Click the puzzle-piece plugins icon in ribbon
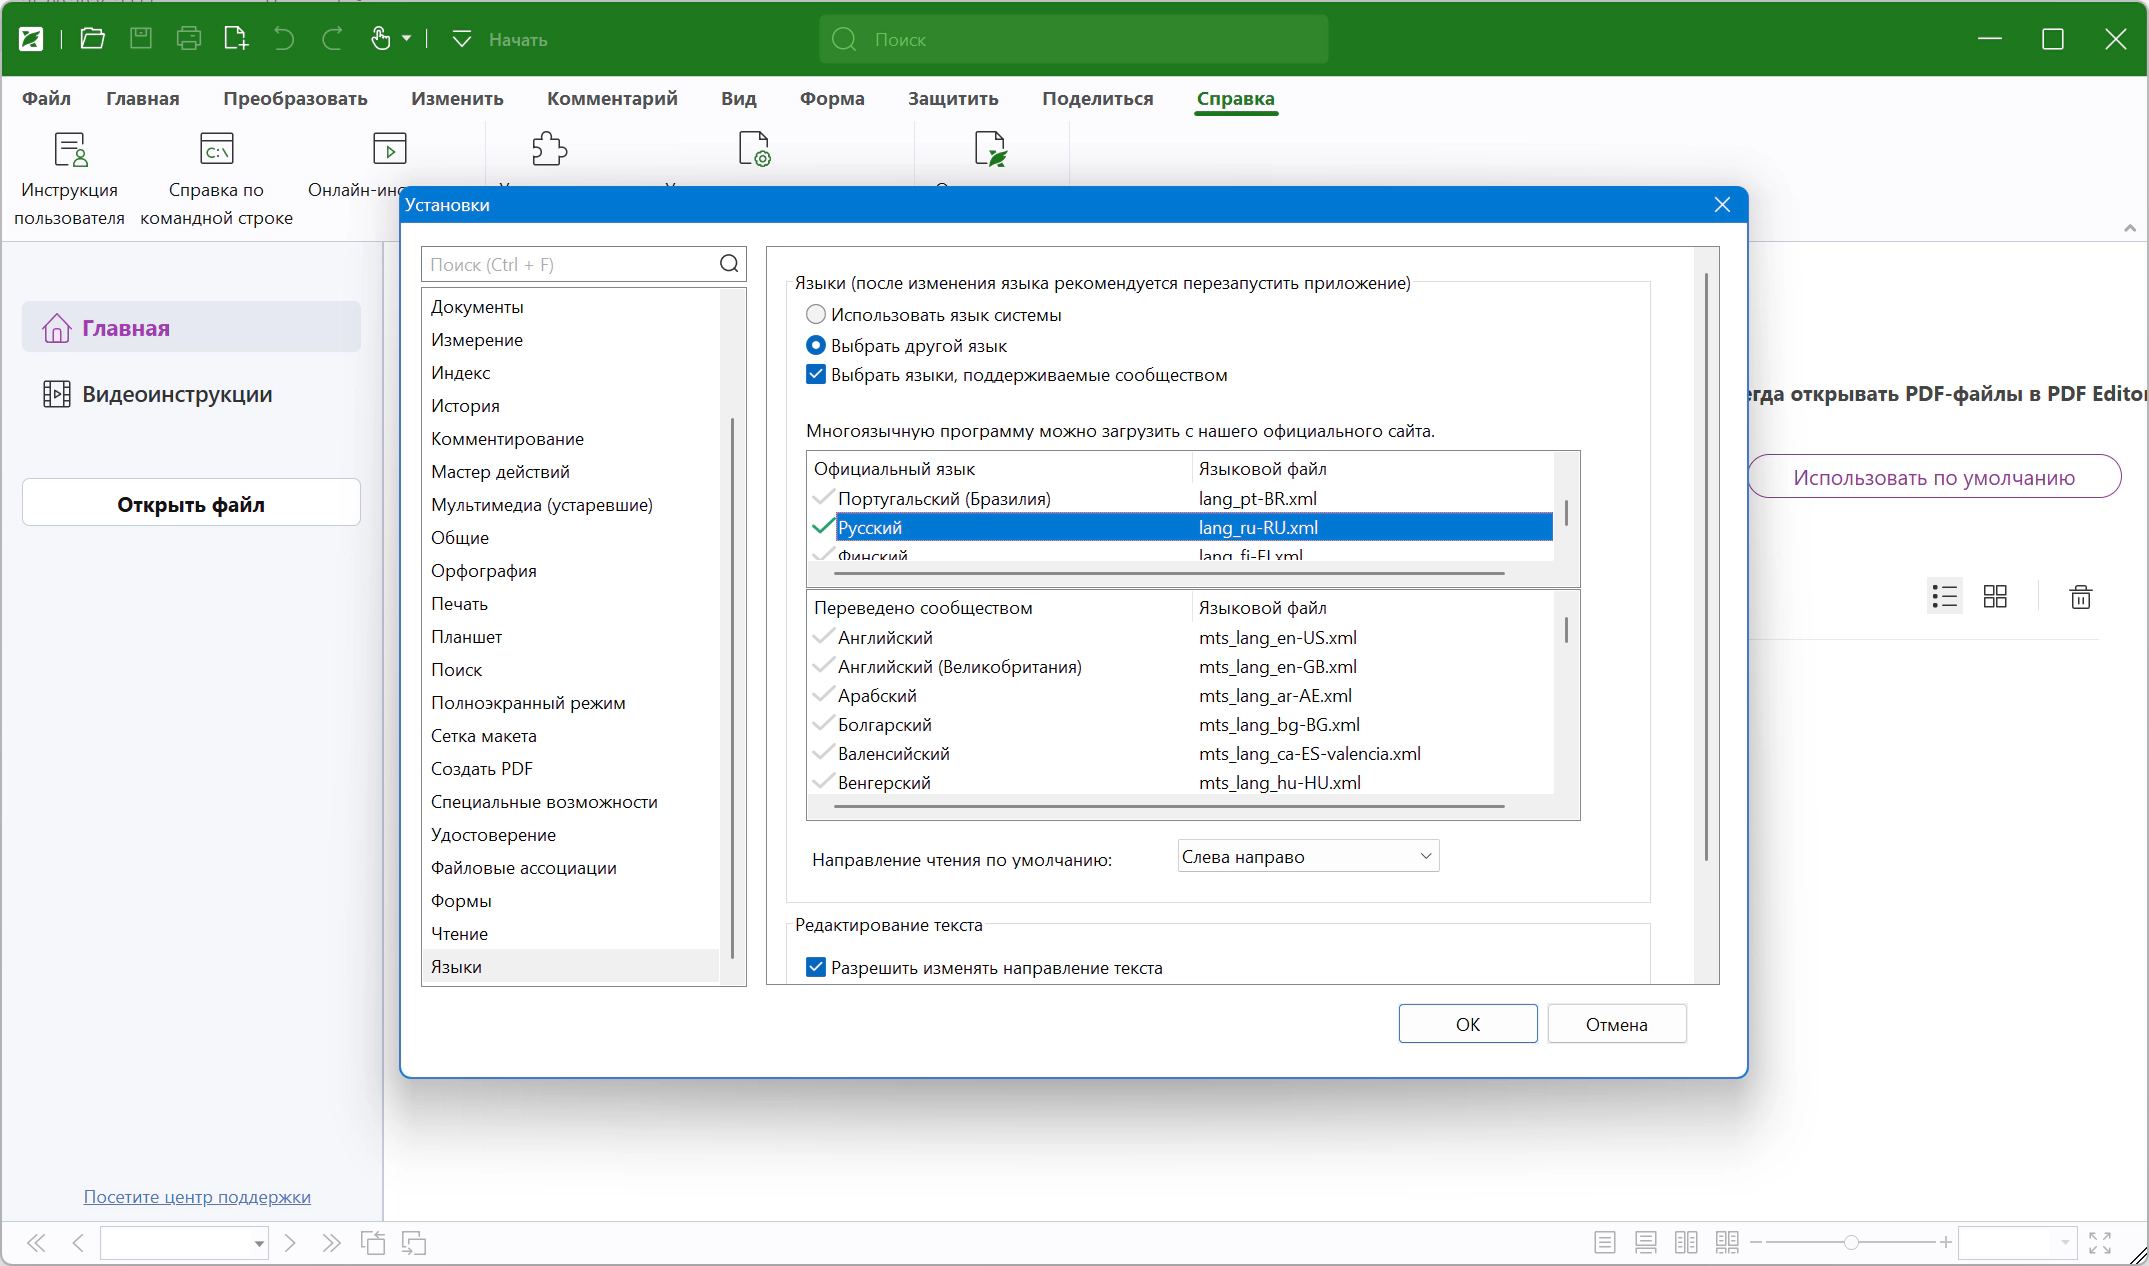 coord(549,149)
